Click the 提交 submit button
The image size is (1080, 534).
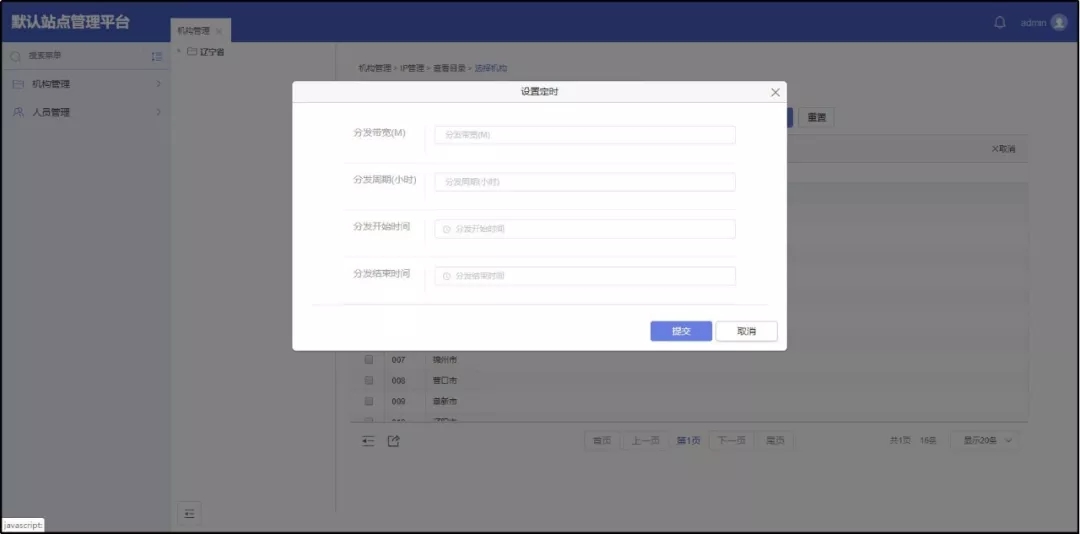coord(681,331)
